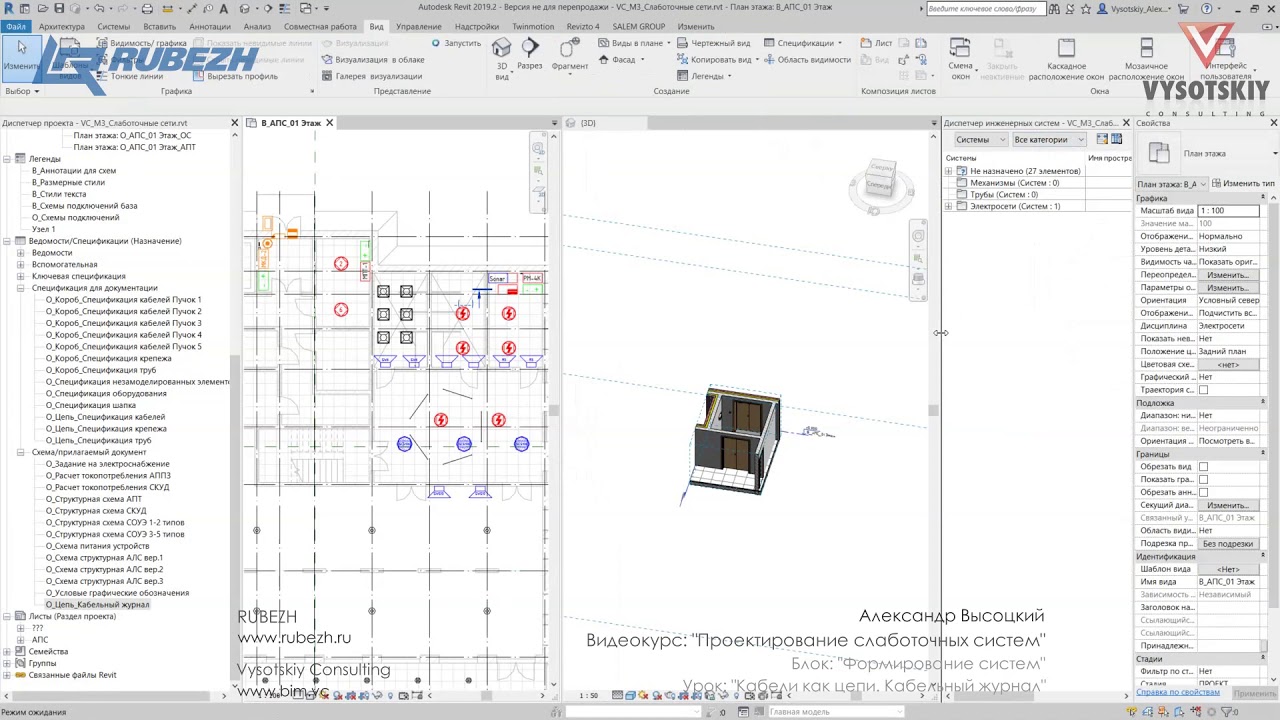The width and height of the screenshot is (1280, 720).
Task: Close the Диспетчер проекта panel
Action: click(x=235, y=123)
